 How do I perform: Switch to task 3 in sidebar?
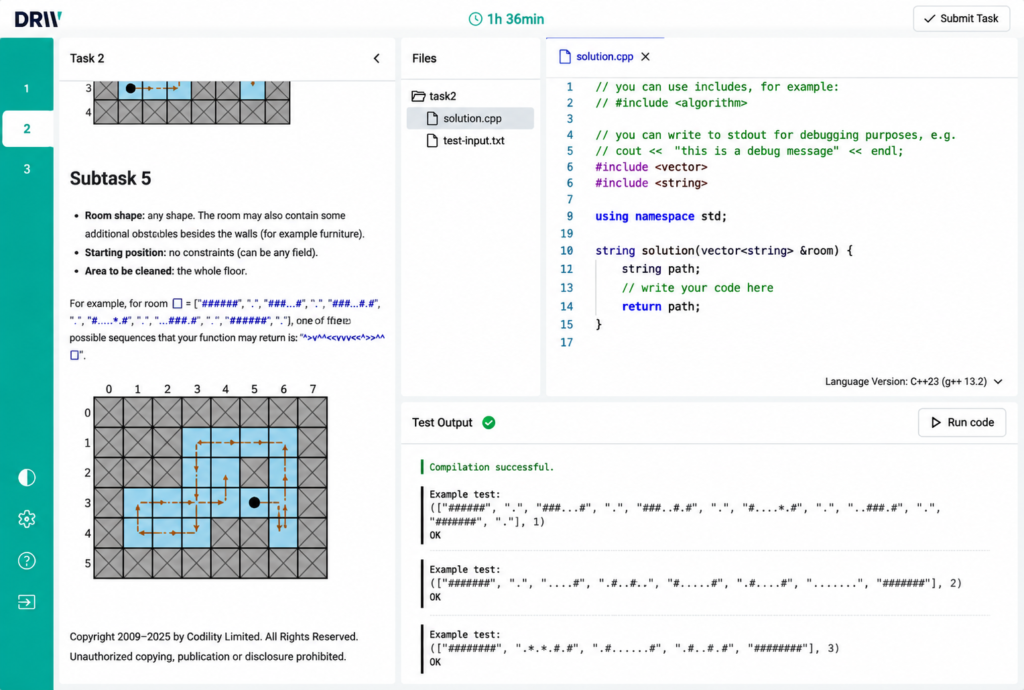[x=27, y=169]
